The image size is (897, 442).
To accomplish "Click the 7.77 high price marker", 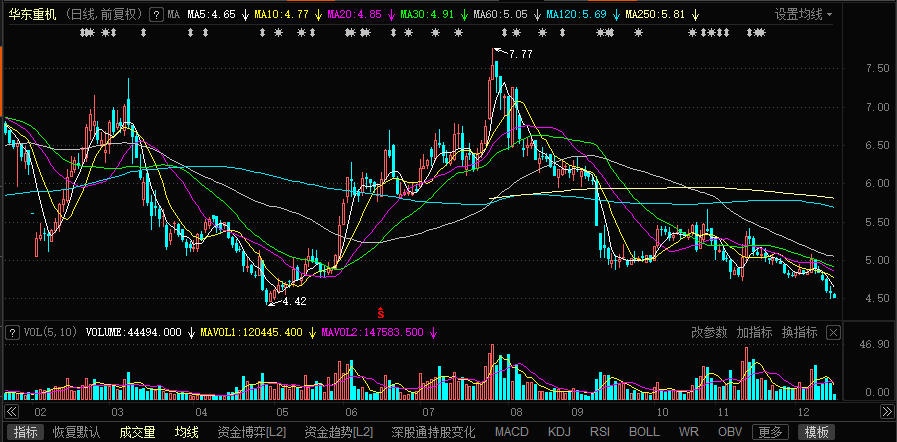I will pos(518,54).
